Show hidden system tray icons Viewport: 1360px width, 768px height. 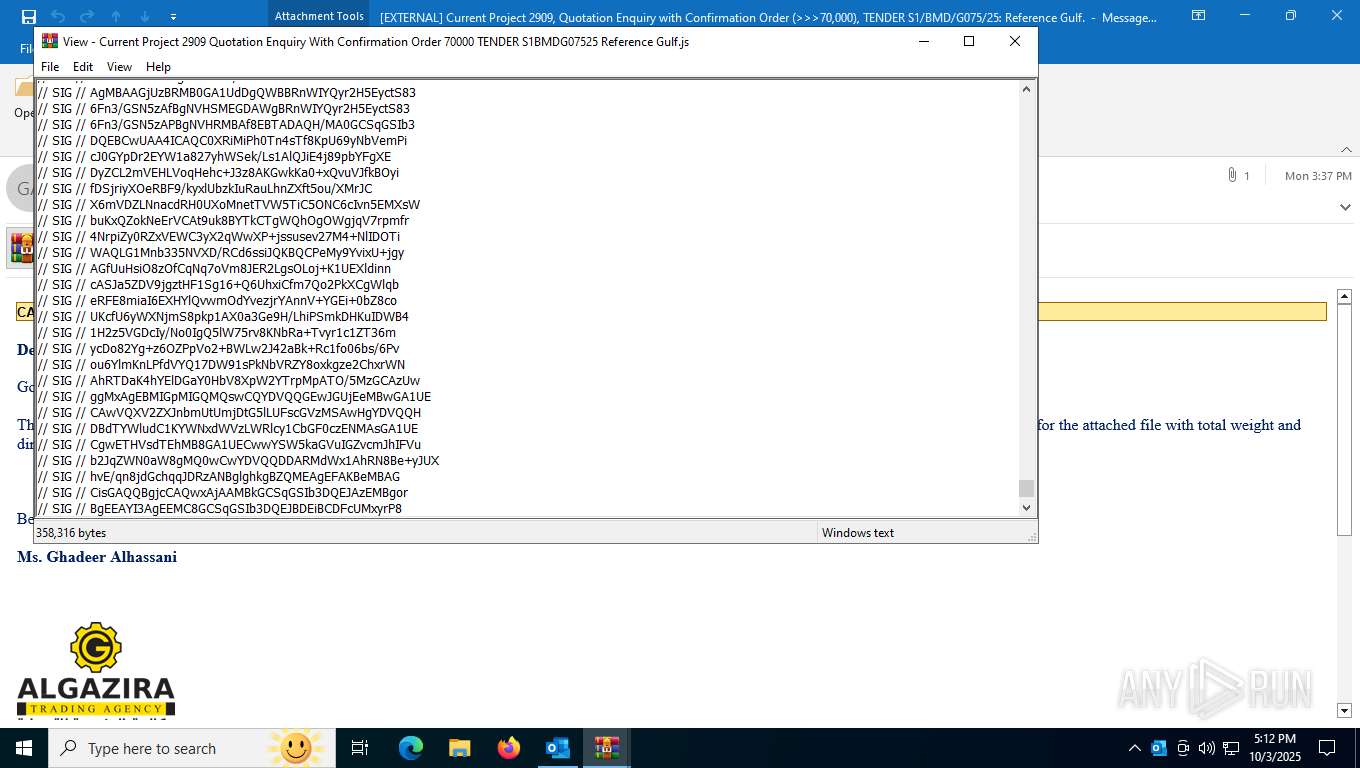(x=1134, y=748)
